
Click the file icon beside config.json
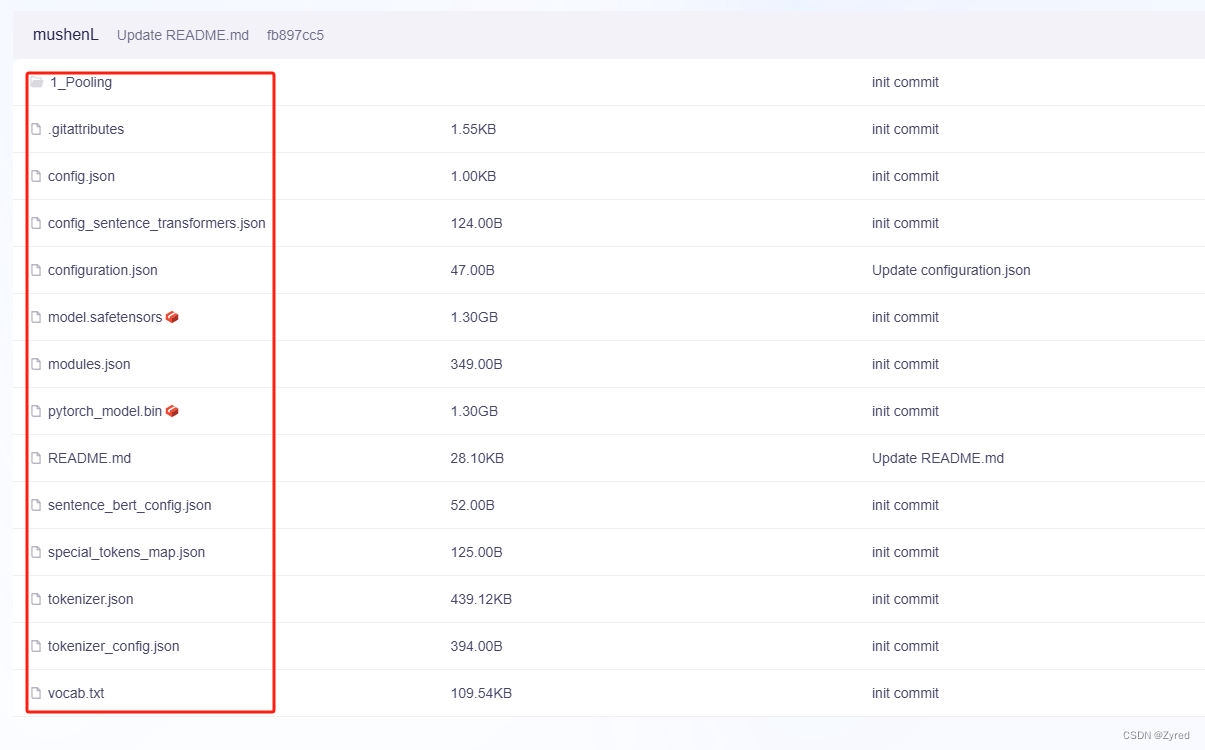37,176
